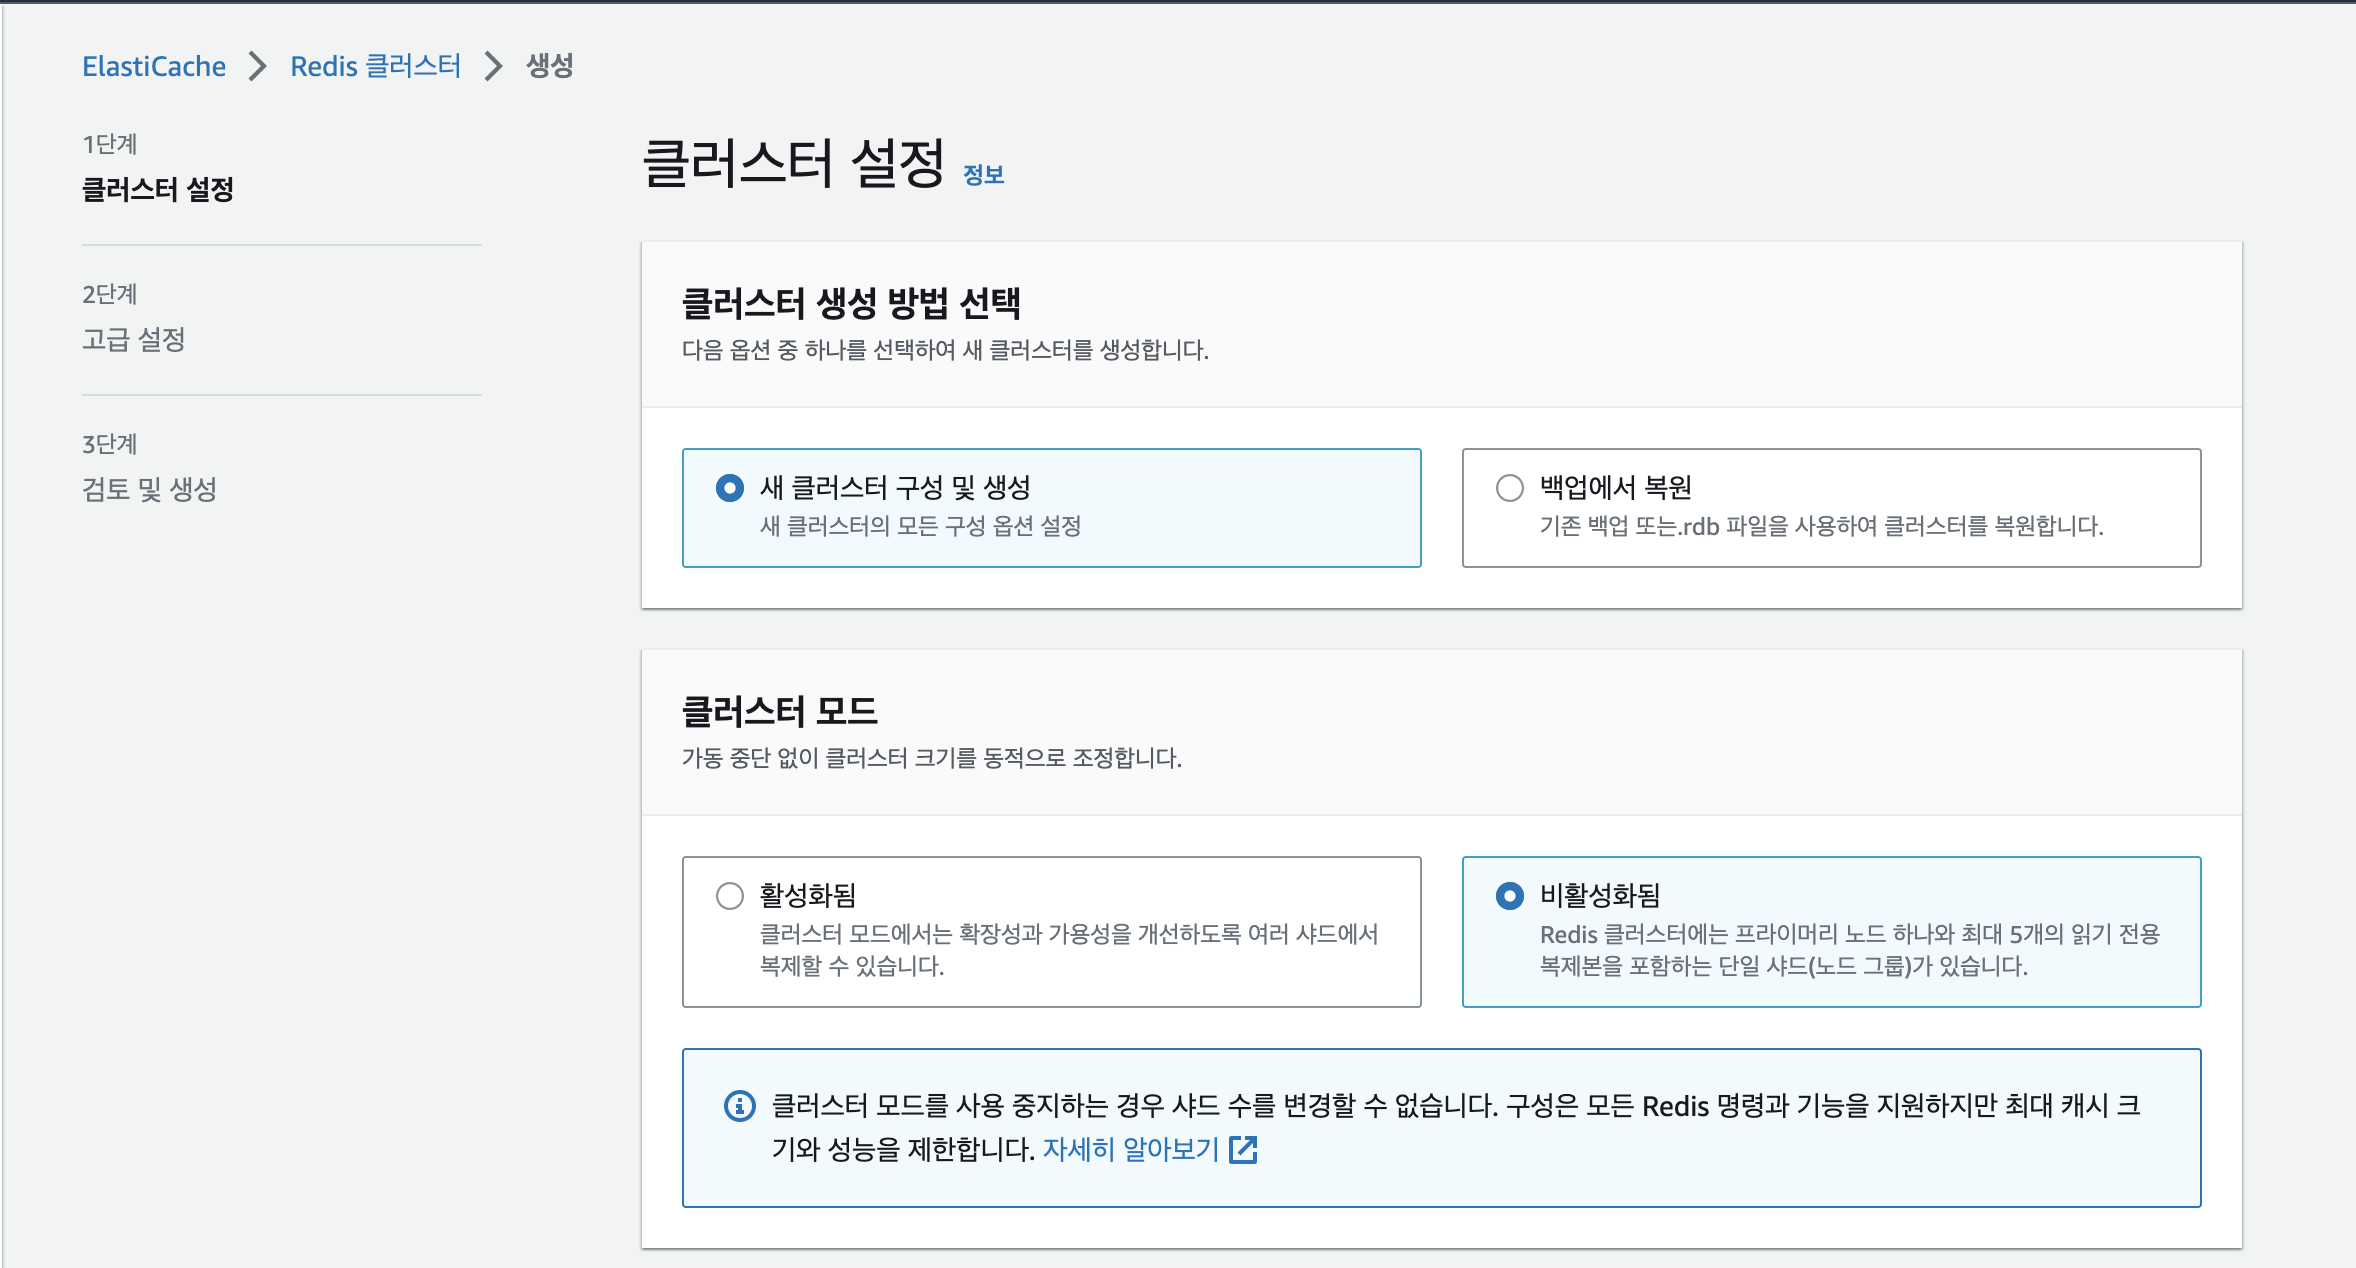Click the info circle icon in the alert
This screenshot has height=1268, width=2356.
point(740,1106)
